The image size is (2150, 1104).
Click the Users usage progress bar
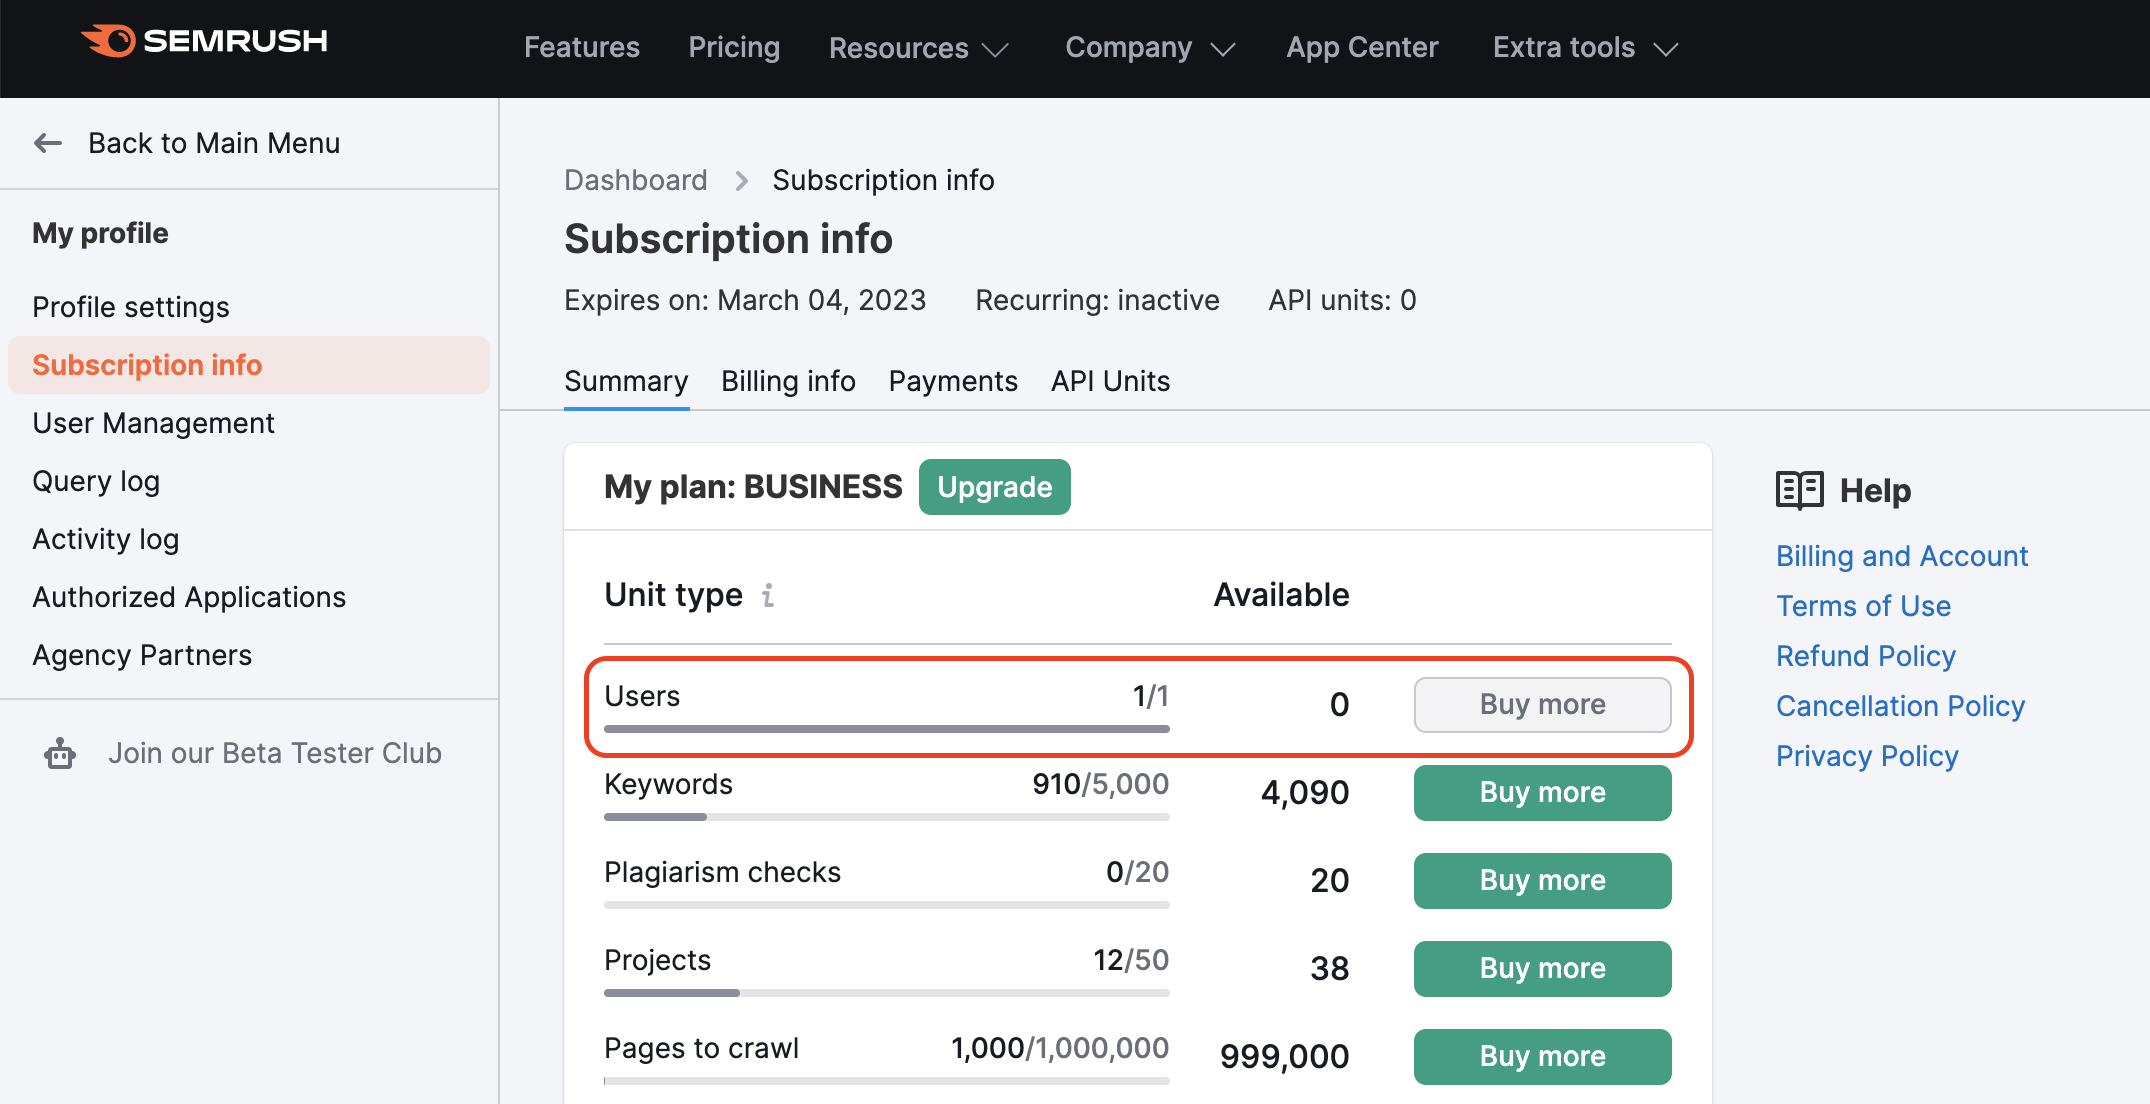pos(887,729)
